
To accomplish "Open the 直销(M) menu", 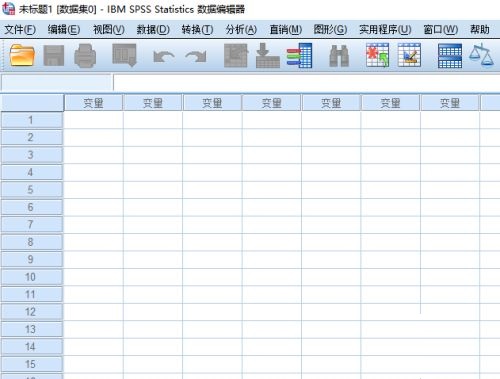I will tap(286, 30).
